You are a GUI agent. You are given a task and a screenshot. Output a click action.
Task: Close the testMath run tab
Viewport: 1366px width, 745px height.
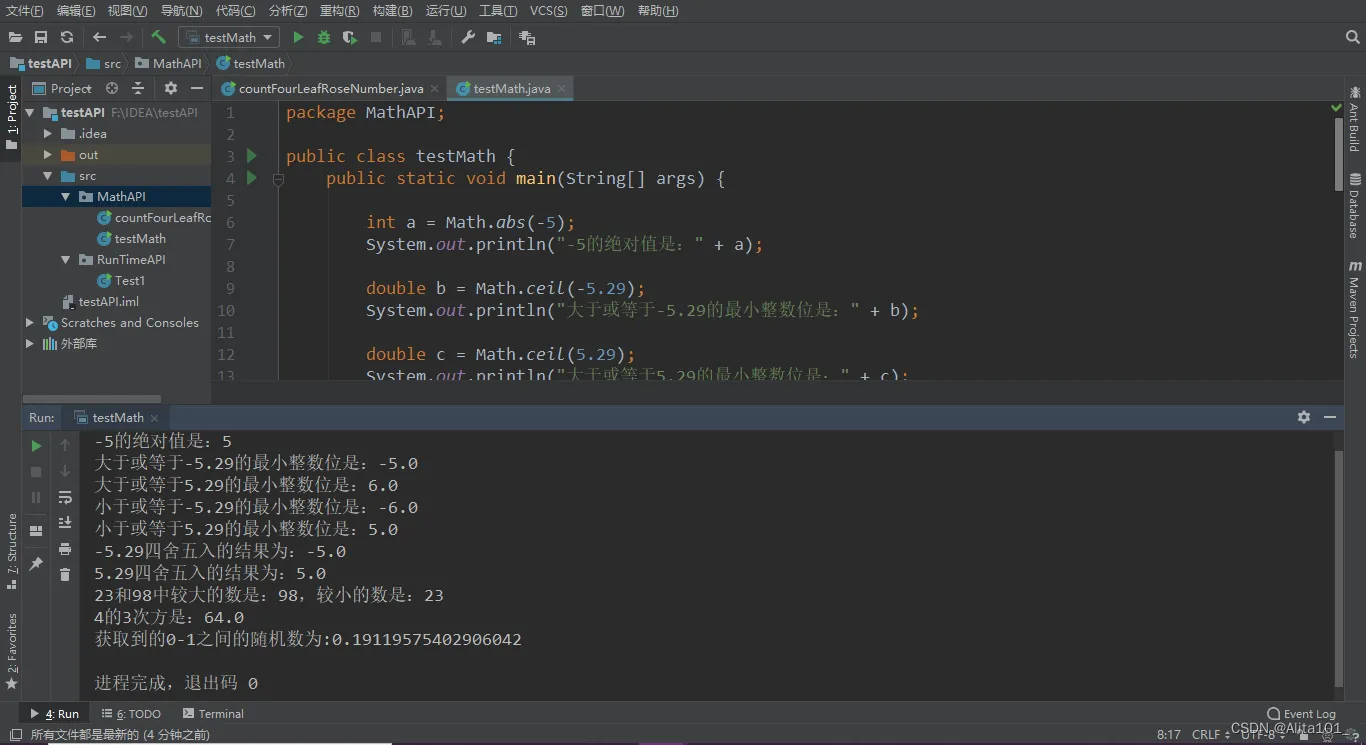155,418
